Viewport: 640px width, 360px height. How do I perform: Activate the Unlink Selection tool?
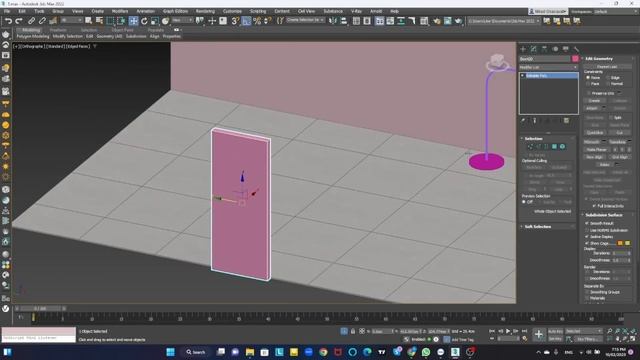pyautogui.click(x=42, y=21)
